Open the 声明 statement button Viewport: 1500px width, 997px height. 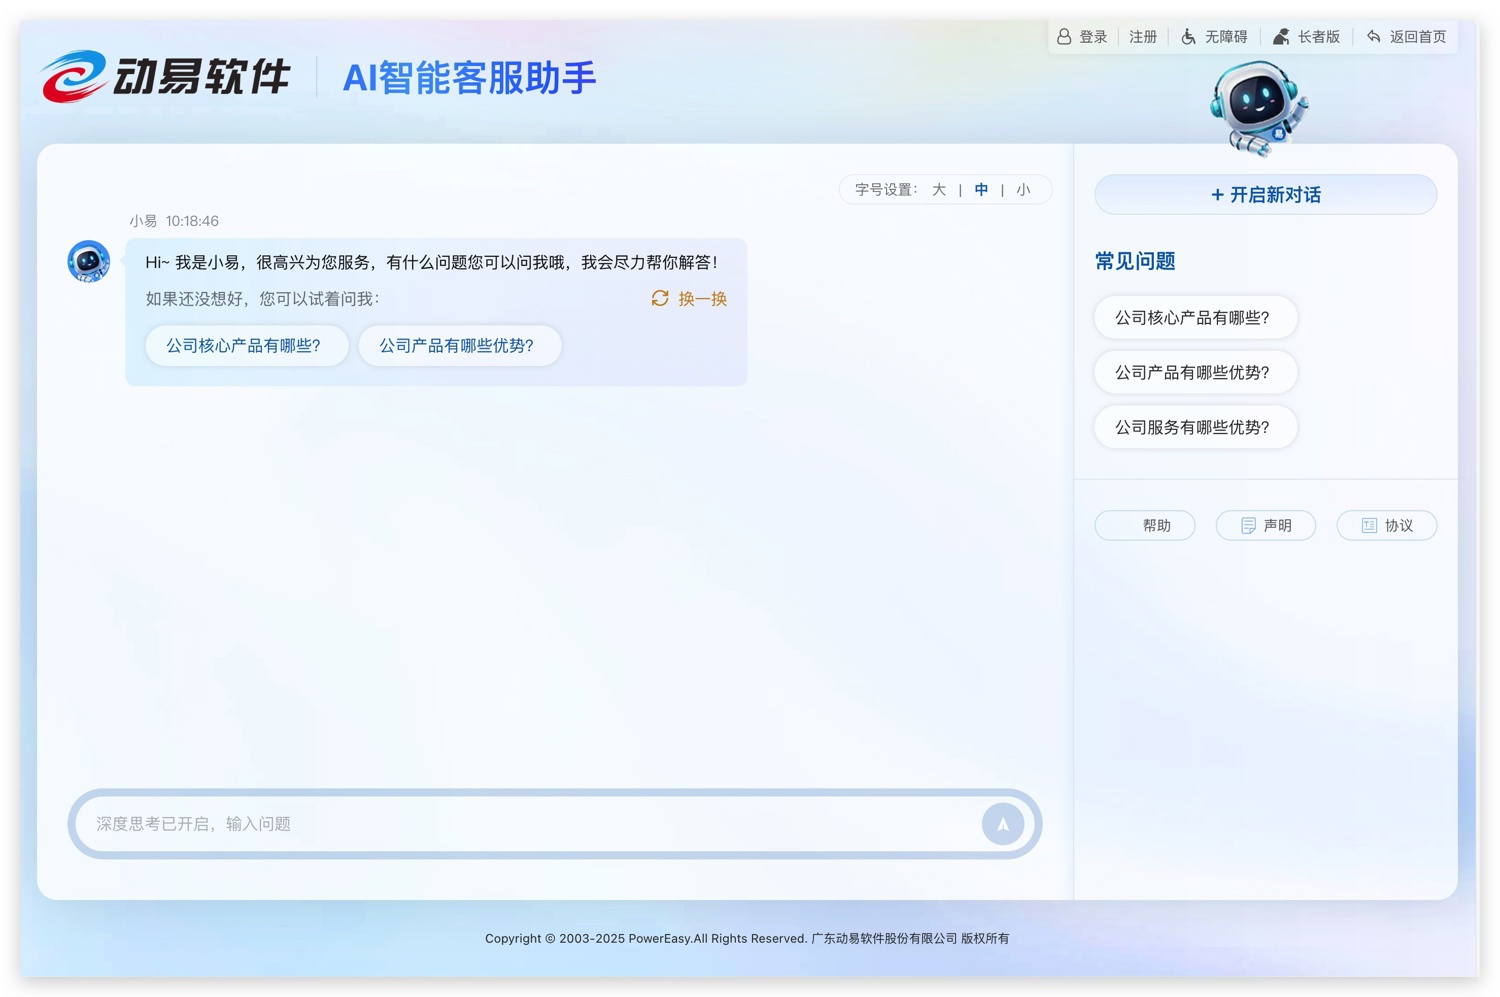coord(1266,526)
